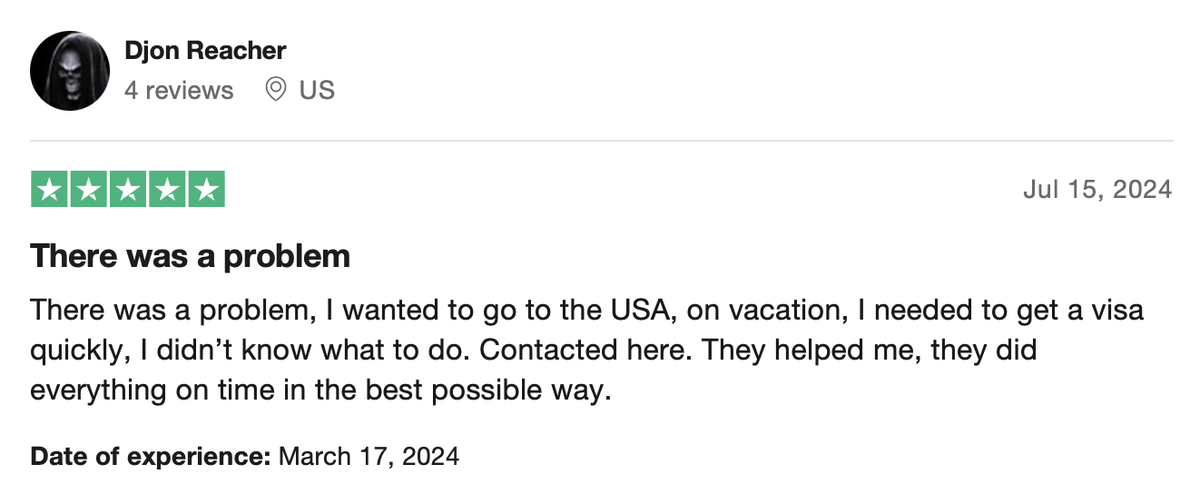Click the "Date of experience:" bold label
The image size is (1200, 494).
pyautogui.click(x=150, y=457)
